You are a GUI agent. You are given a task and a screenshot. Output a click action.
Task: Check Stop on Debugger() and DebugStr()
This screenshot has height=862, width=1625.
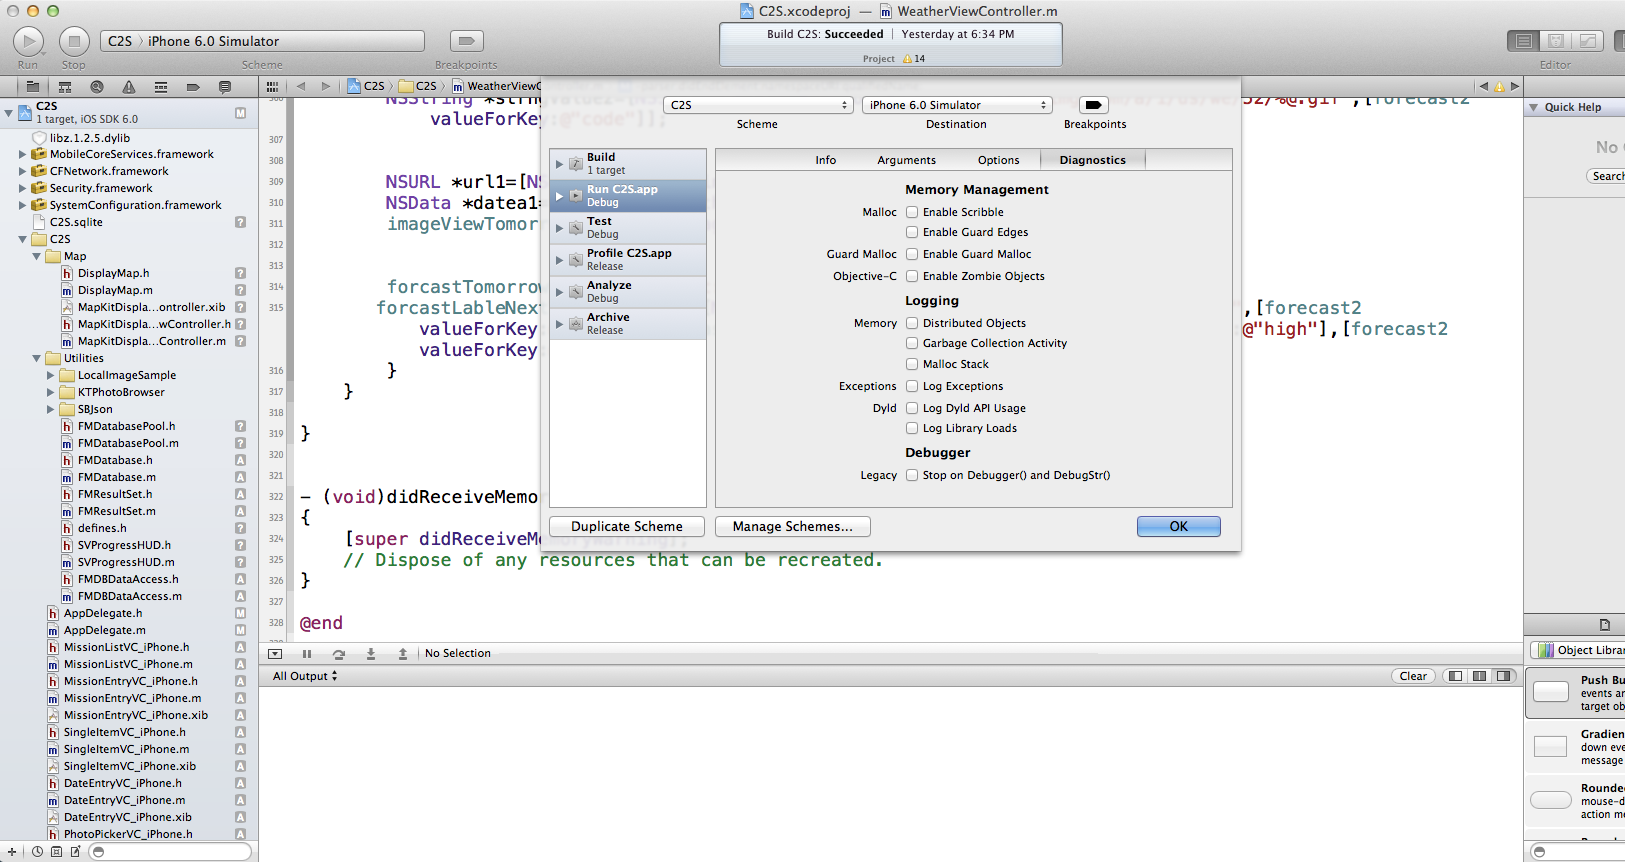point(912,475)
